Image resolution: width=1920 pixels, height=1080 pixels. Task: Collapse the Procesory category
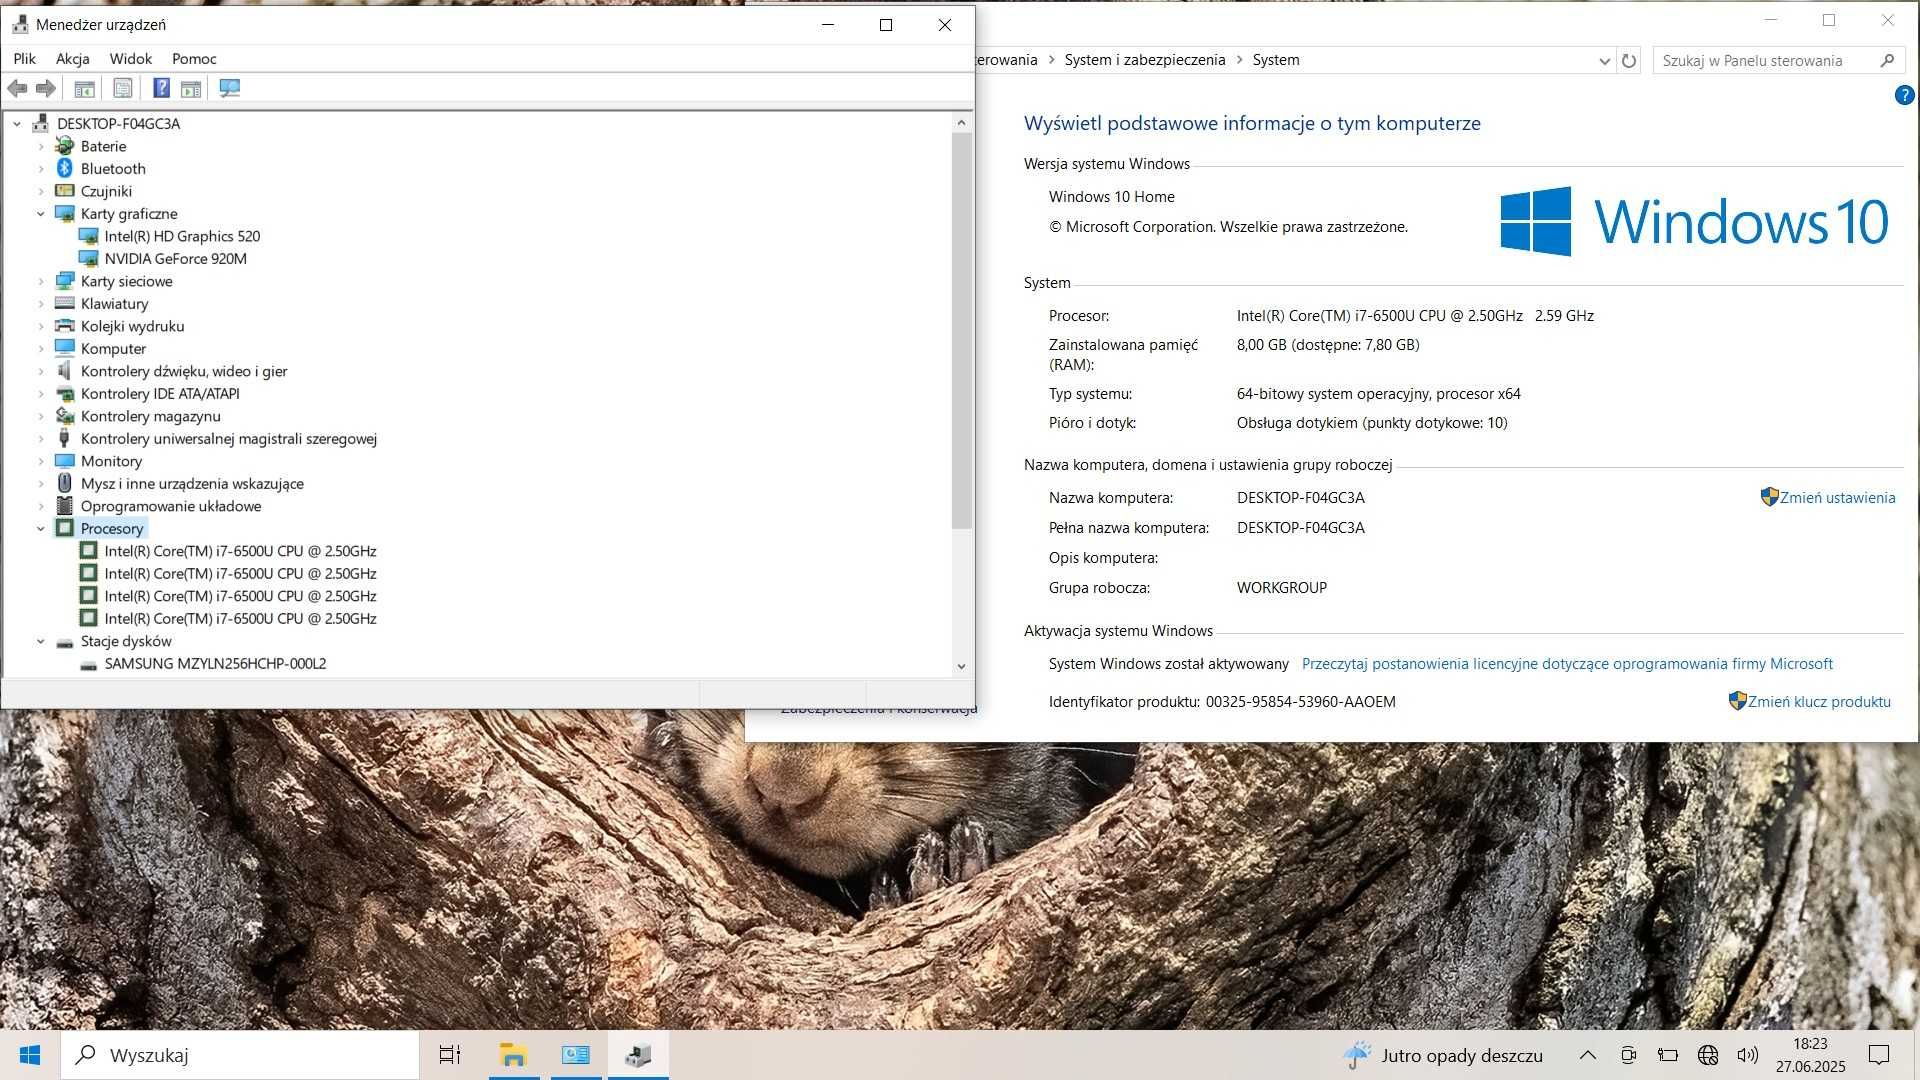point(41,529)
